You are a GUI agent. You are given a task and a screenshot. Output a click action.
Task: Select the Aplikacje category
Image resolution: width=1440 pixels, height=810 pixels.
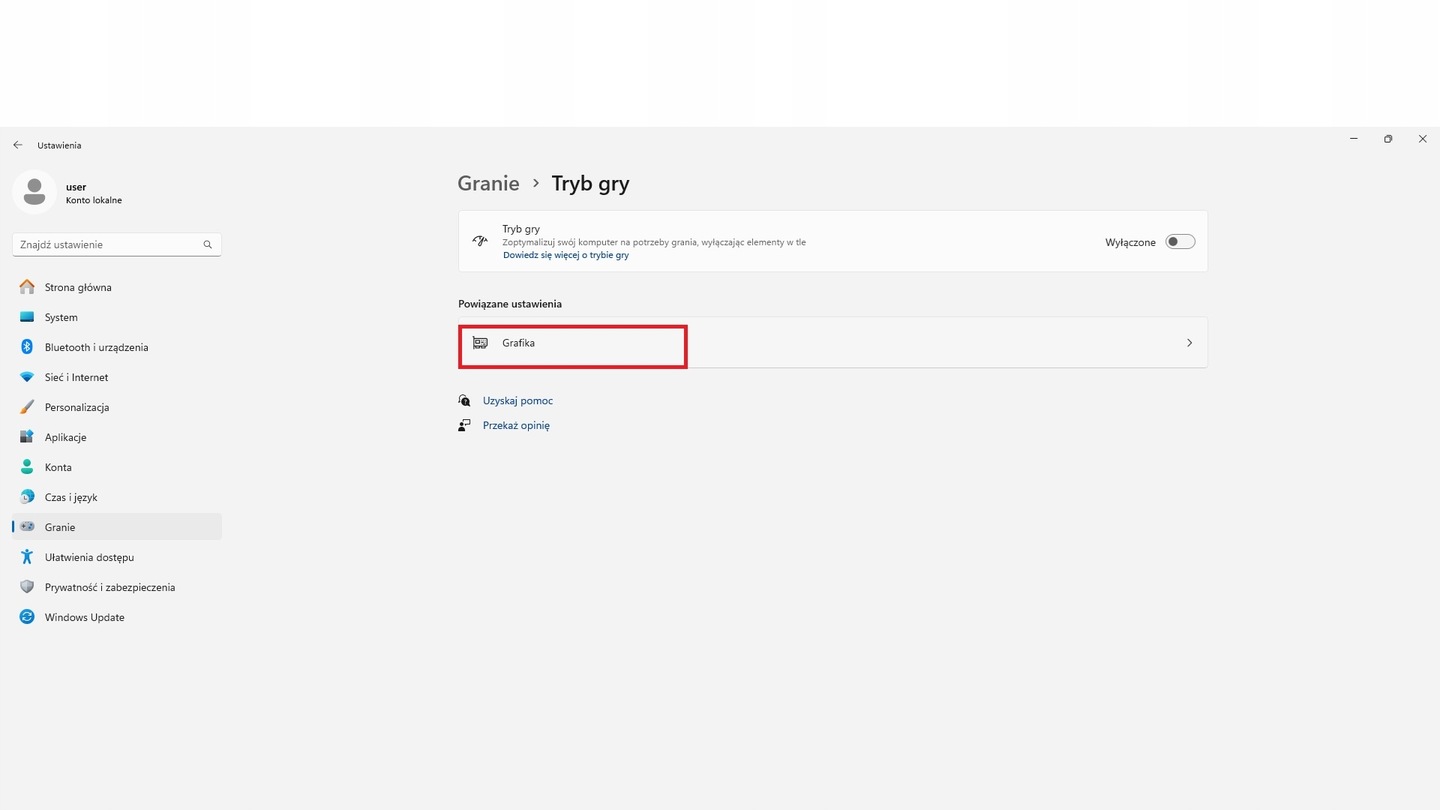[117, 437]
